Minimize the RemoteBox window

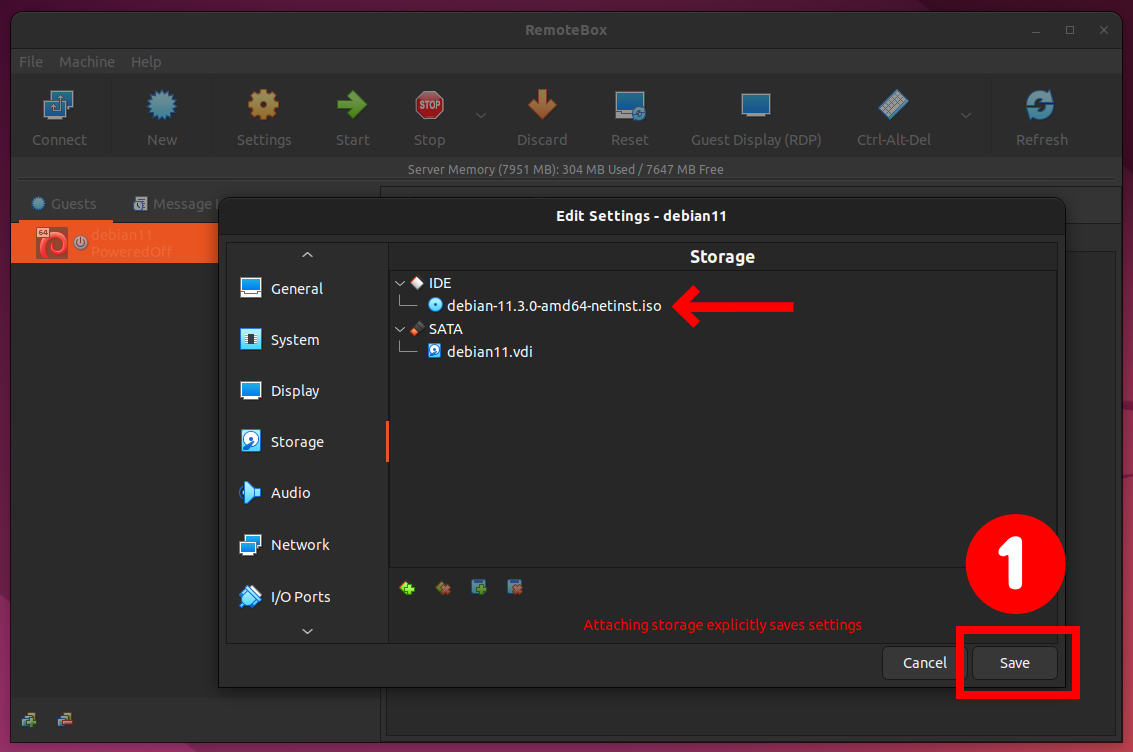click(x=1036, y=30)
